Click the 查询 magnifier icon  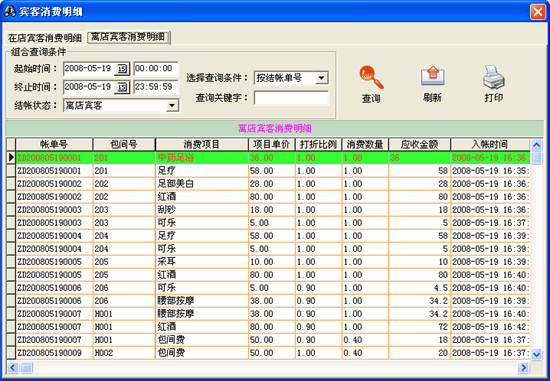click(371, 77)
